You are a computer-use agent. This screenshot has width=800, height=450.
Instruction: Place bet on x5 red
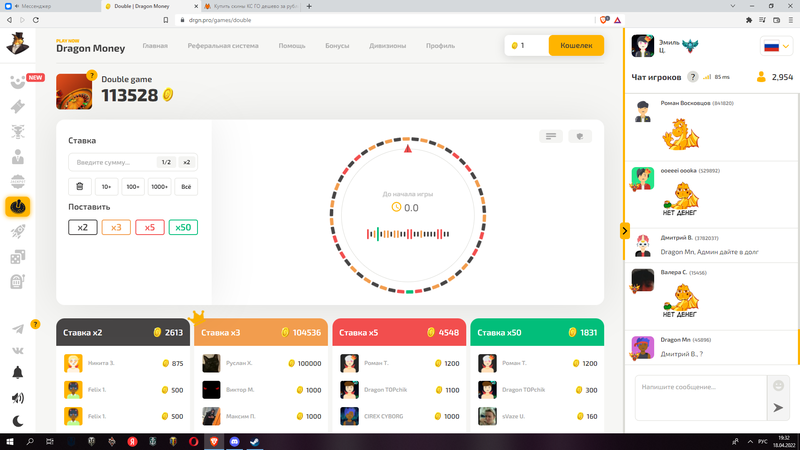pyautogui.click(x=149, y=227)
